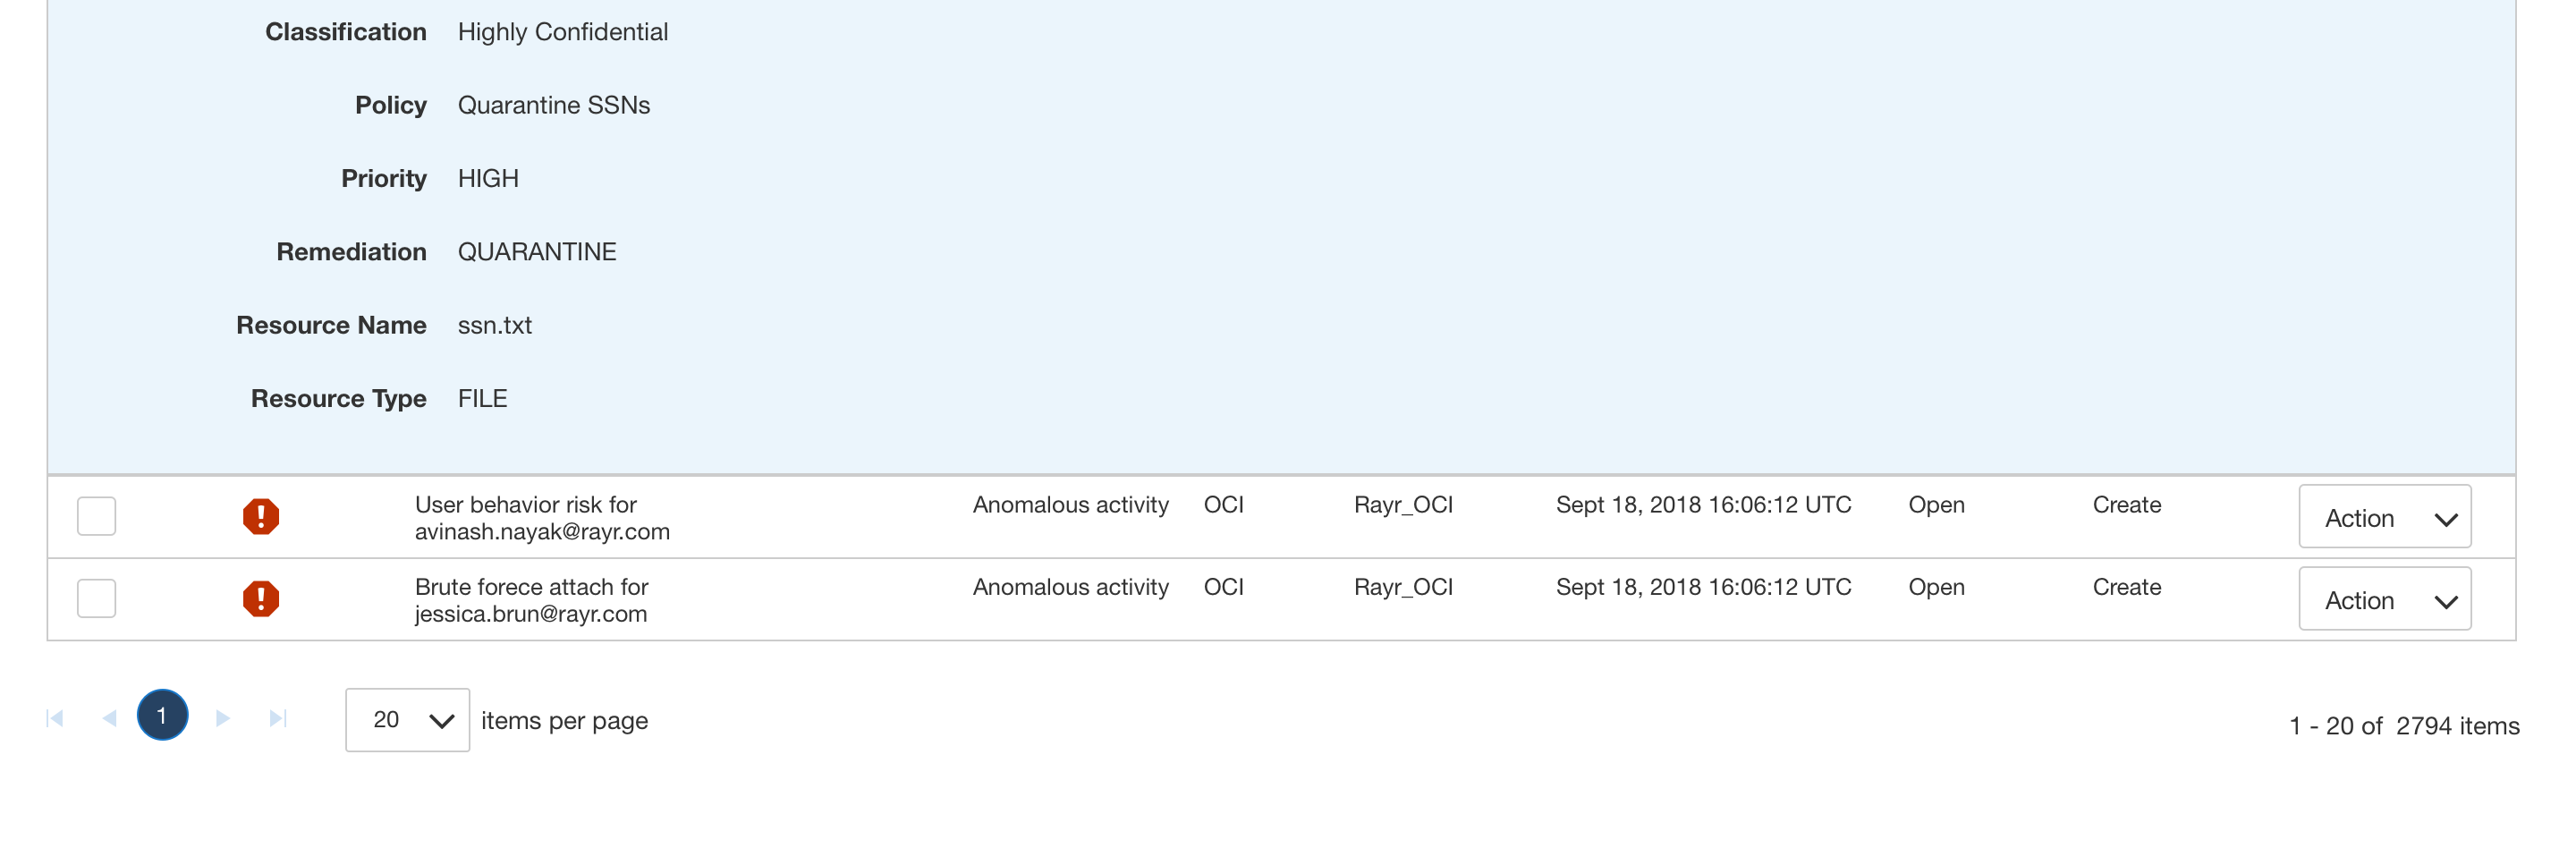Screen dimensions: 2576x865
Task: Jump to last page arrow icon
Action: pyautogui.click(x=278, y=717)
